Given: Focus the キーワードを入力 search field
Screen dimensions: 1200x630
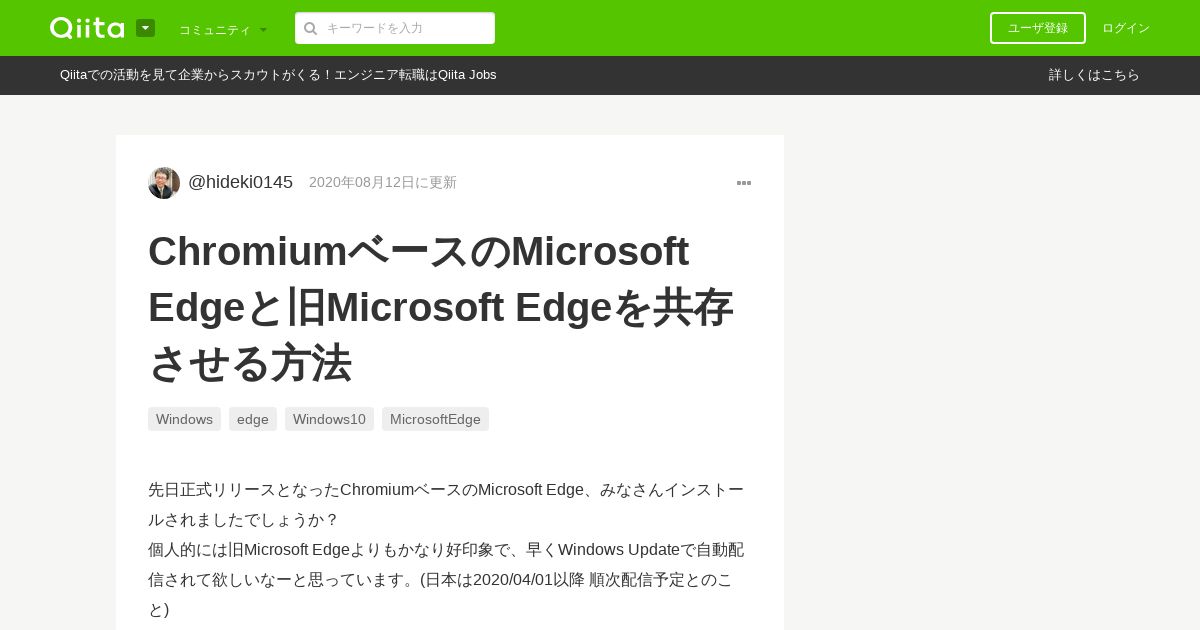Looking at the screenshot, I should [x=395, y=28].
